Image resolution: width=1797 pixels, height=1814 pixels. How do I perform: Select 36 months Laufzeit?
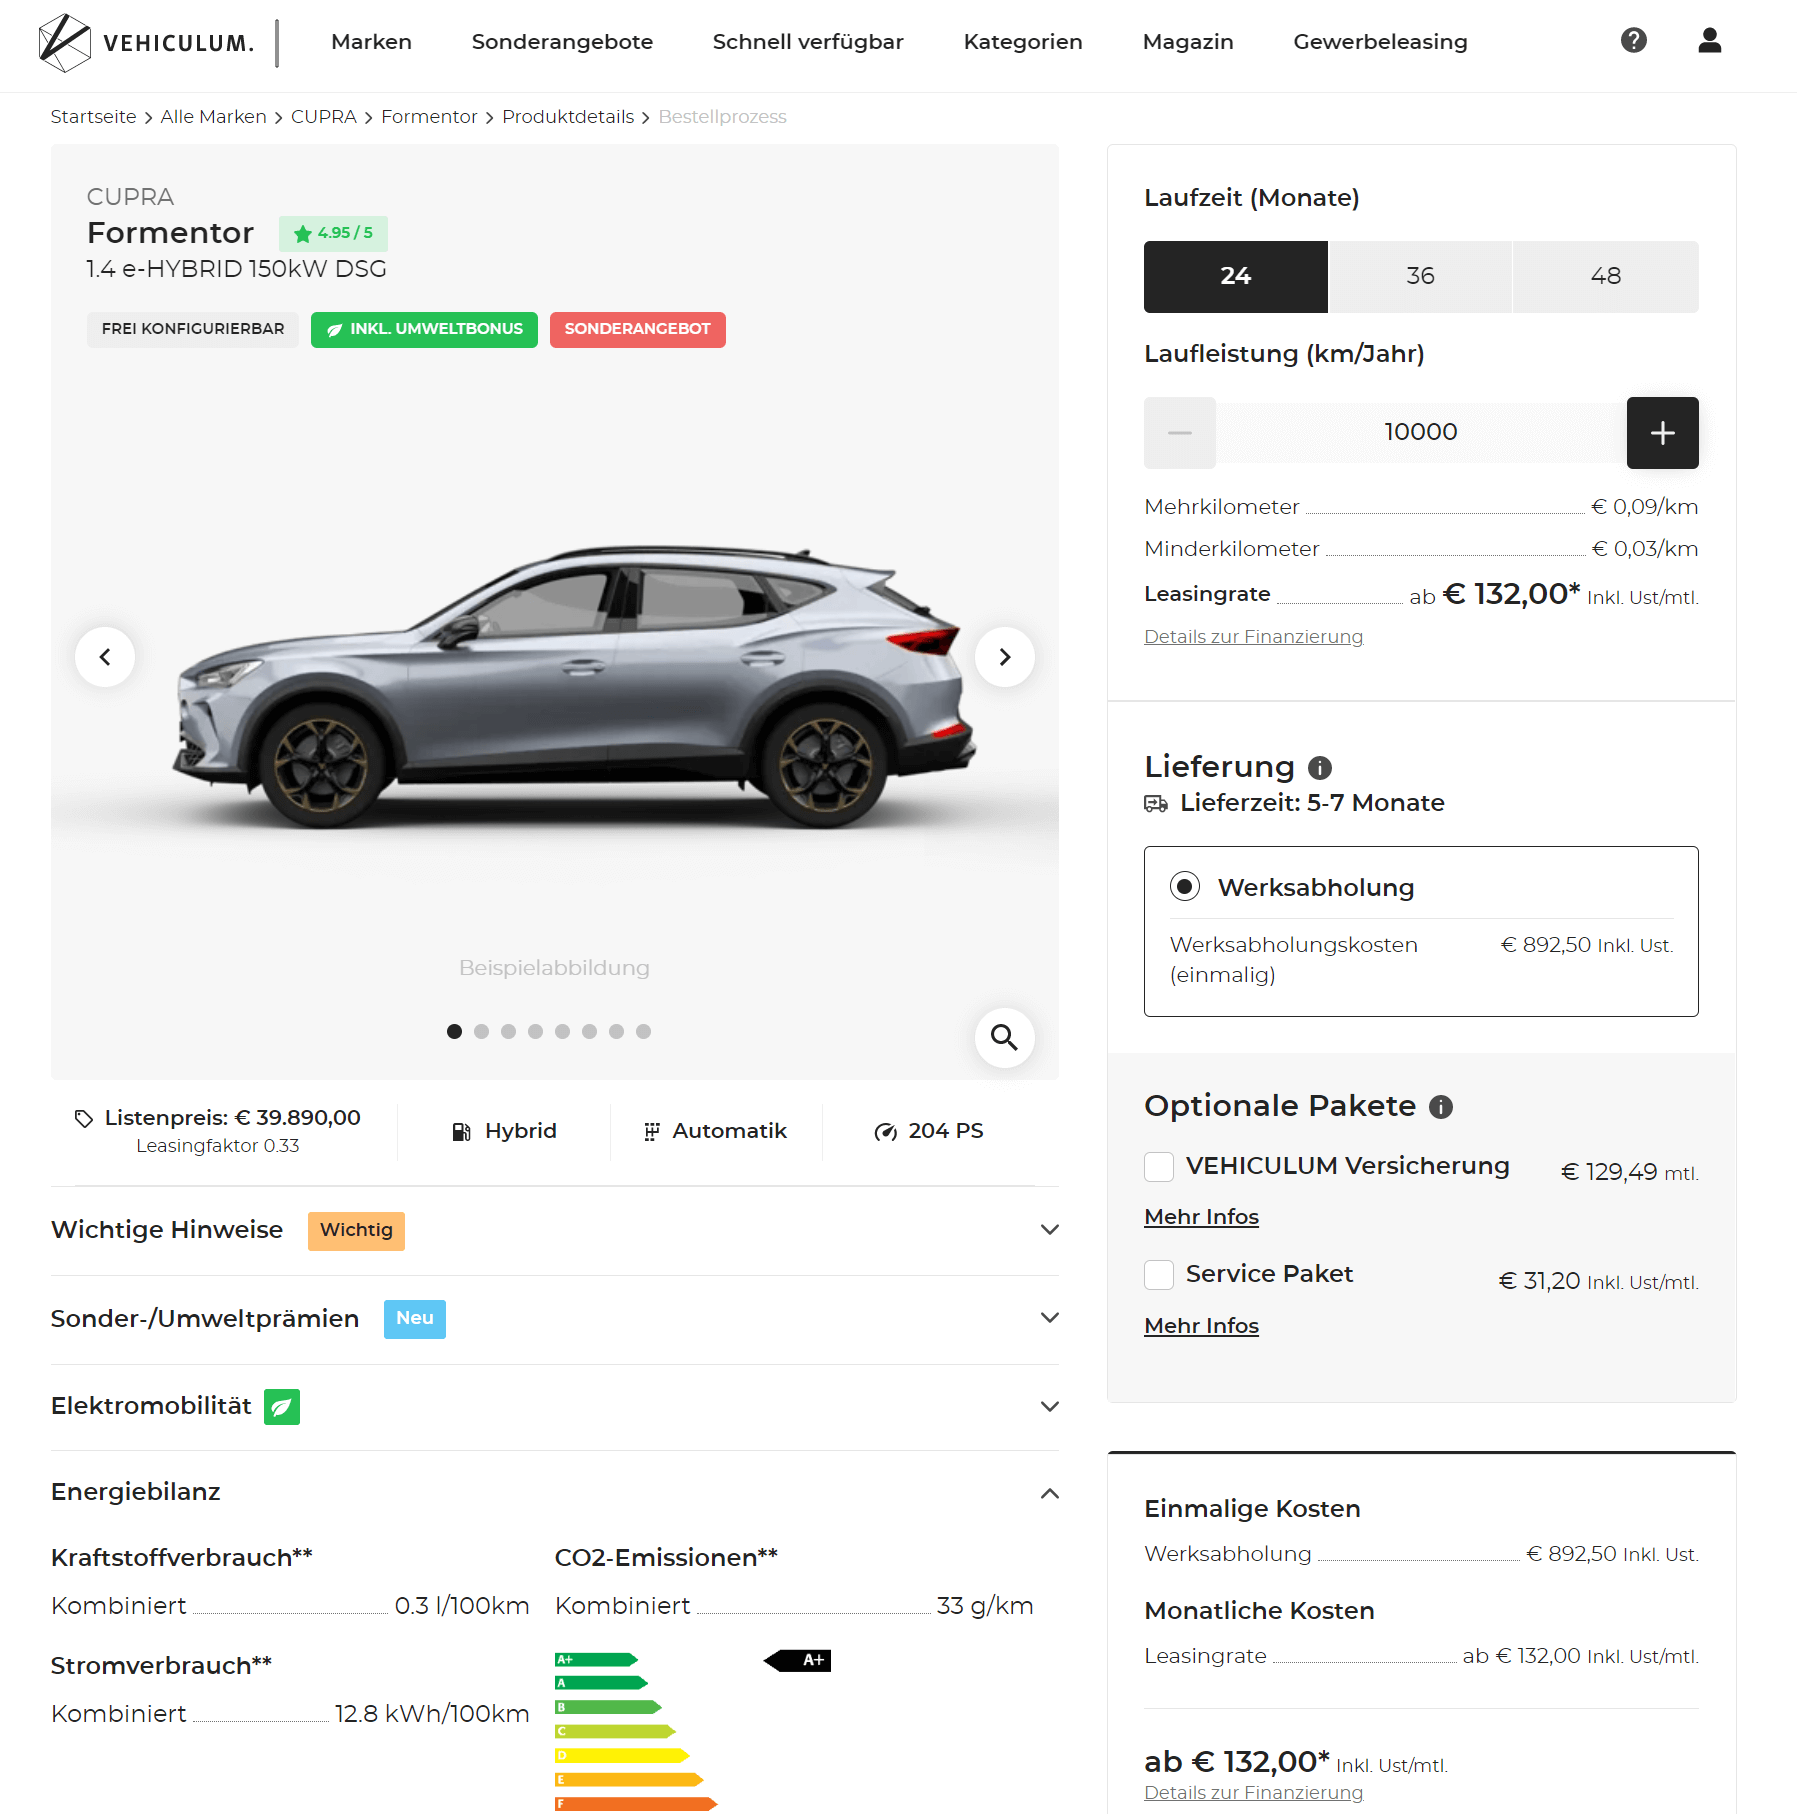[x=1420, y=277]
